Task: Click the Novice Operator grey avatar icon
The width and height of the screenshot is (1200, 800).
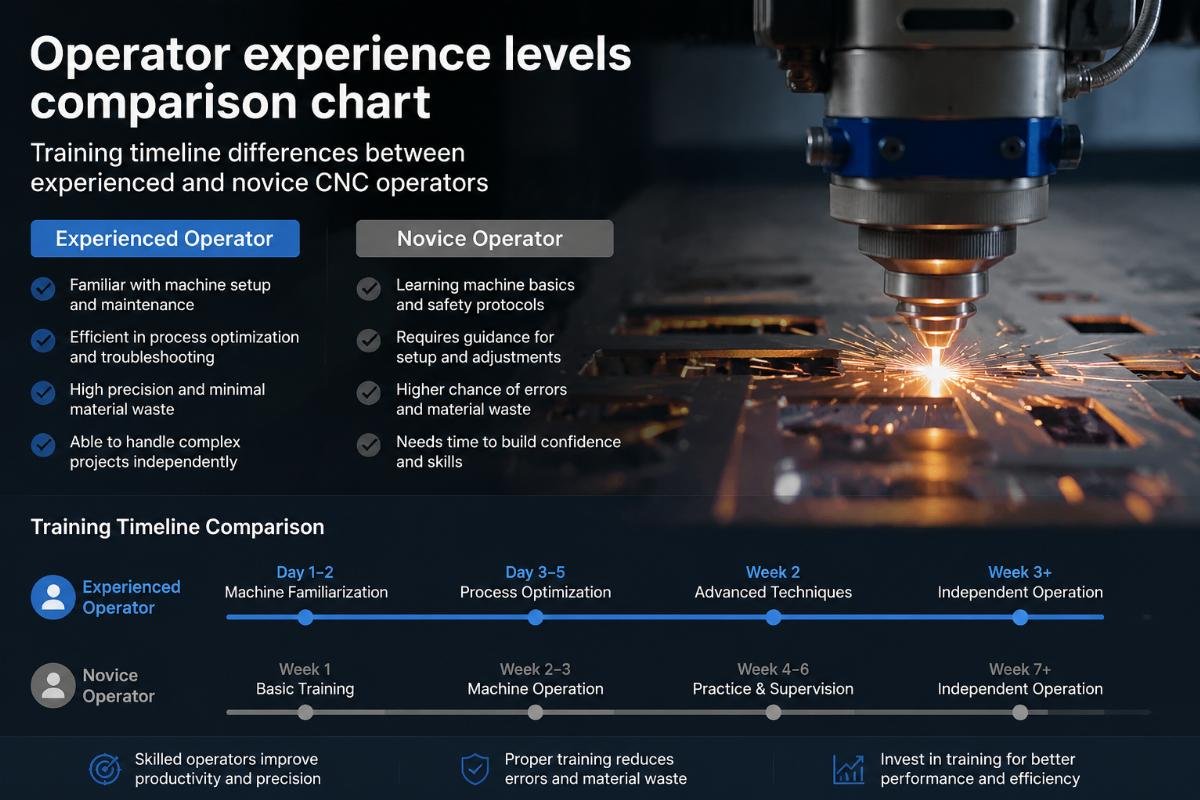Action: tap(53, 685)
